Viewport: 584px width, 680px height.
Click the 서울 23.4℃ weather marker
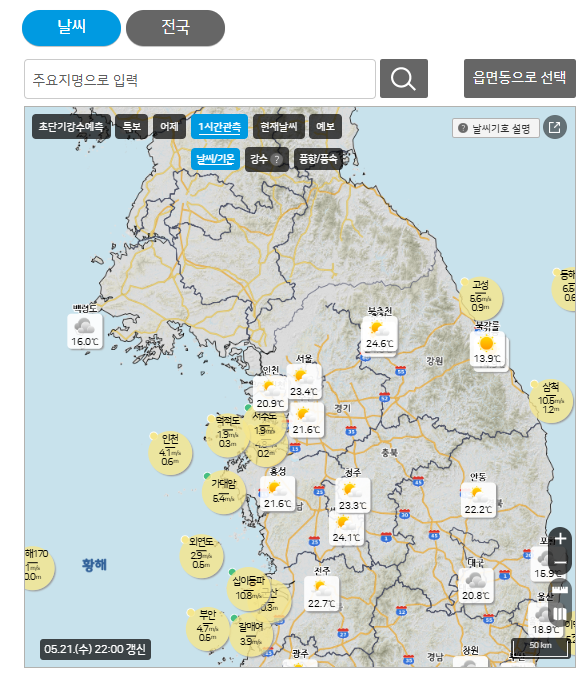tap(304, 382)
